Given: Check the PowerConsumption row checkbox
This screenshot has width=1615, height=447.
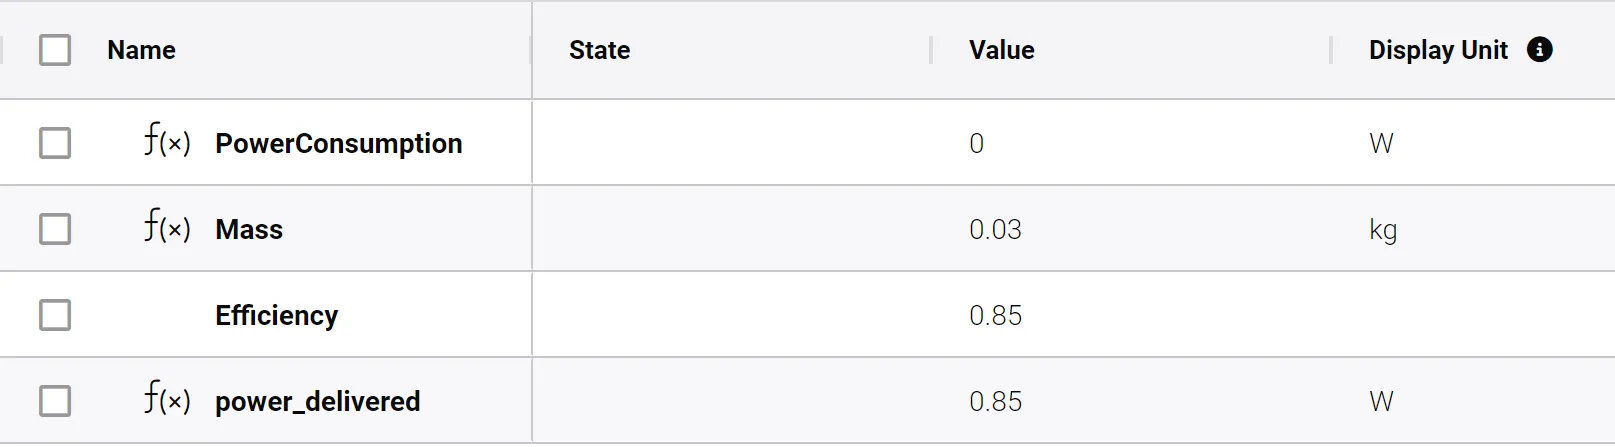Looking at the screenshot, I should coord(55,143).
